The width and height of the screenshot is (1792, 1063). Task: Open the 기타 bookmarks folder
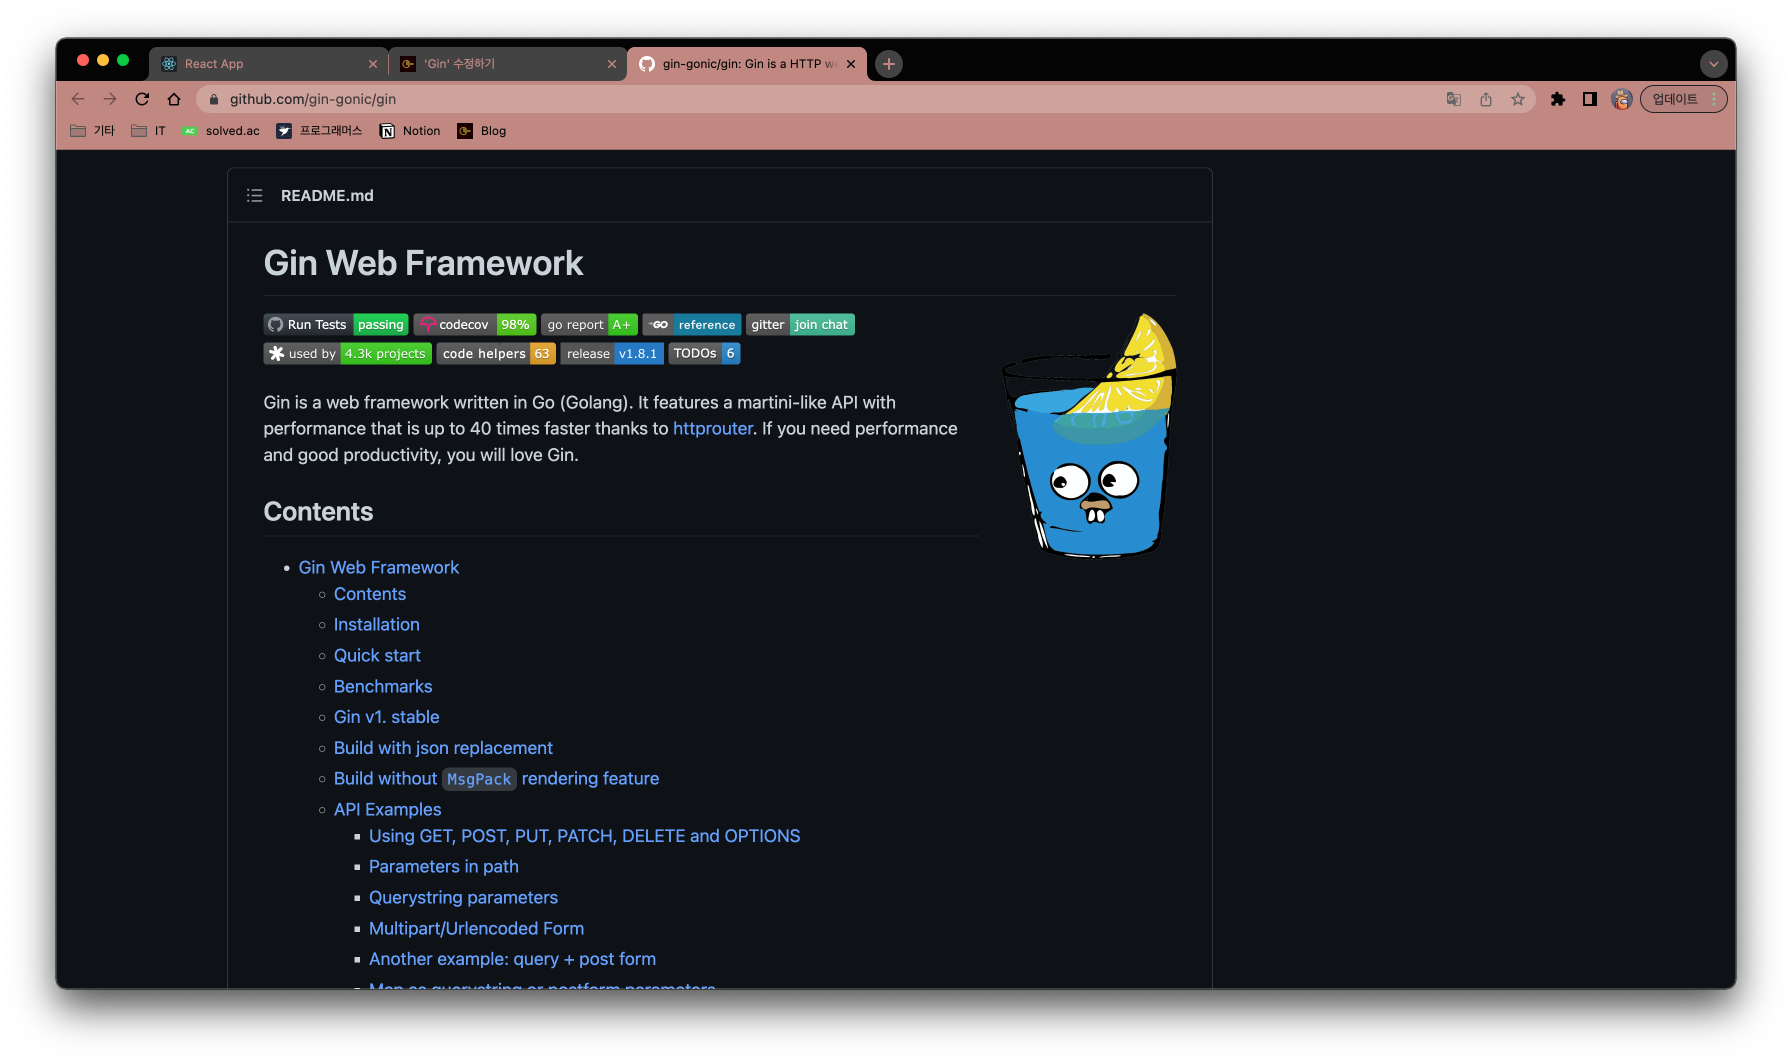click(x=93, y=131)
